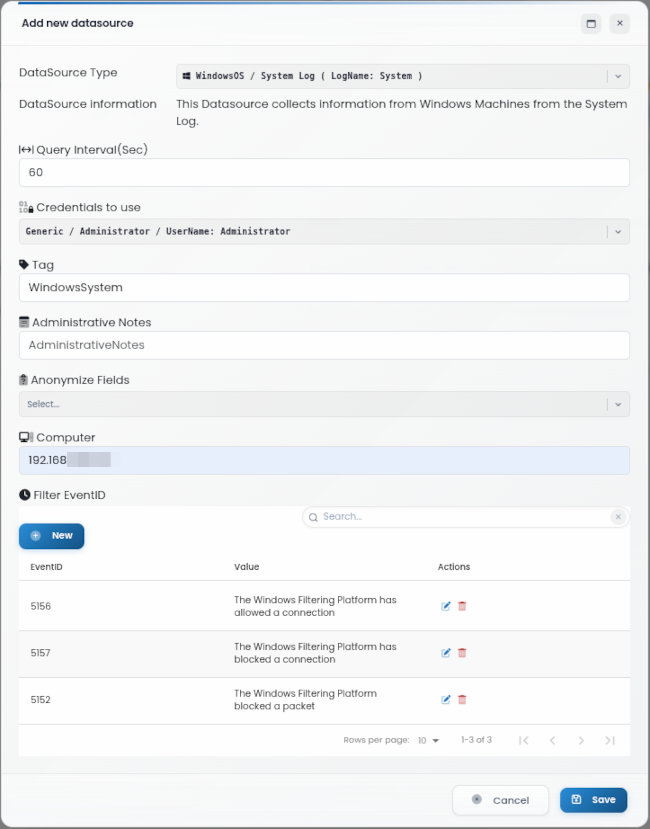Click the search magnifier icon
The width and height of the screenshot is (650, 829).
(x=313, y=517)
